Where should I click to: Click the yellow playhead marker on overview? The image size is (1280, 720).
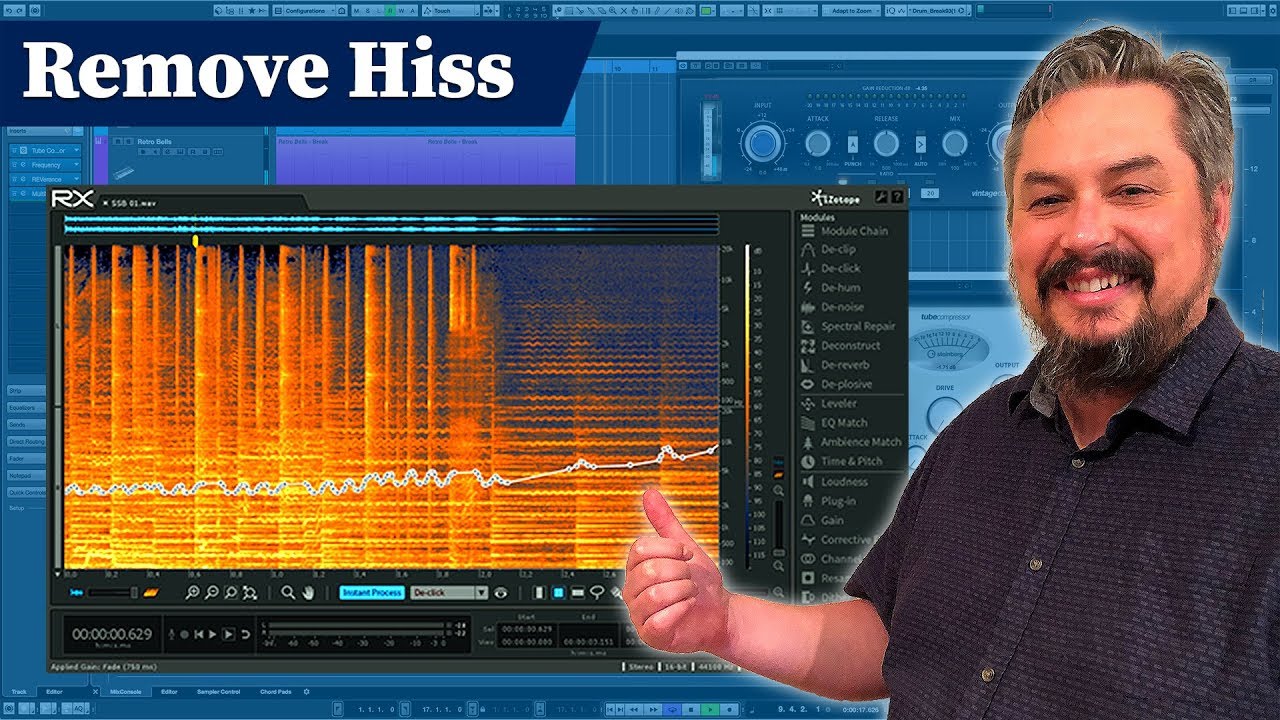(x=195, y=241)
